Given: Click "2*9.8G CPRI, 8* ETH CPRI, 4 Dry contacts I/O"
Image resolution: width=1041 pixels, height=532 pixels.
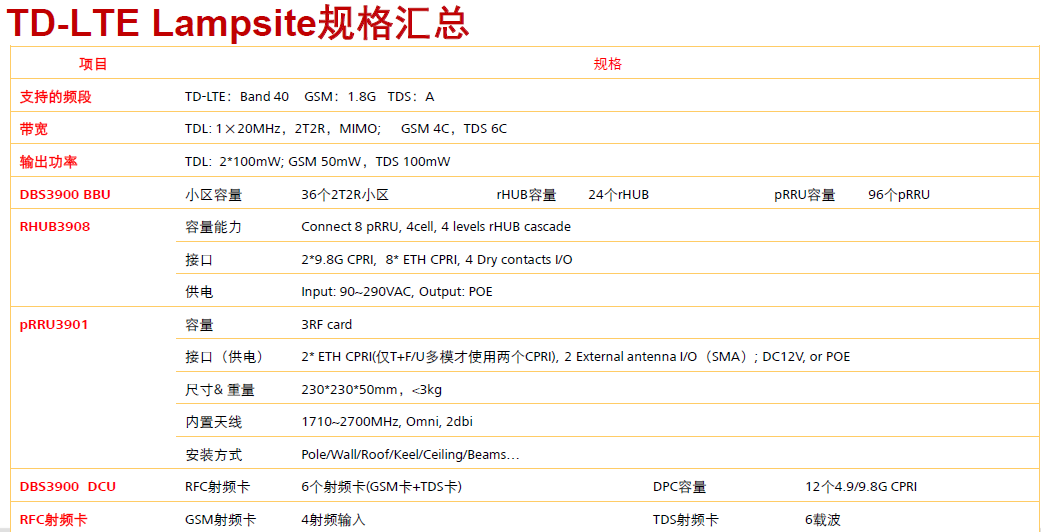Looking at the screenshot, I should coord(437,260).
